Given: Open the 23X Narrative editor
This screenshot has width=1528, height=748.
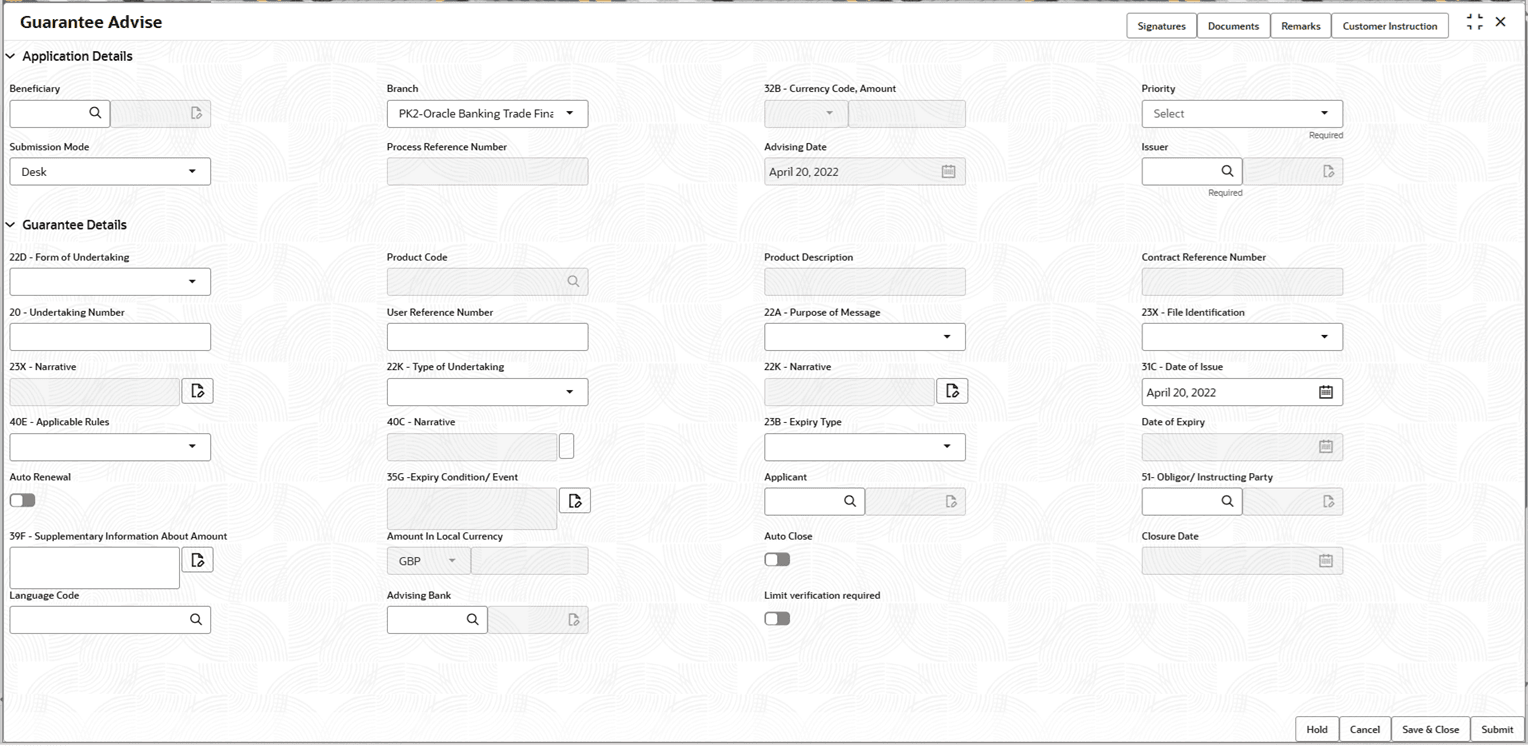Looking at the screenshot, I should (x=197, y=390).
